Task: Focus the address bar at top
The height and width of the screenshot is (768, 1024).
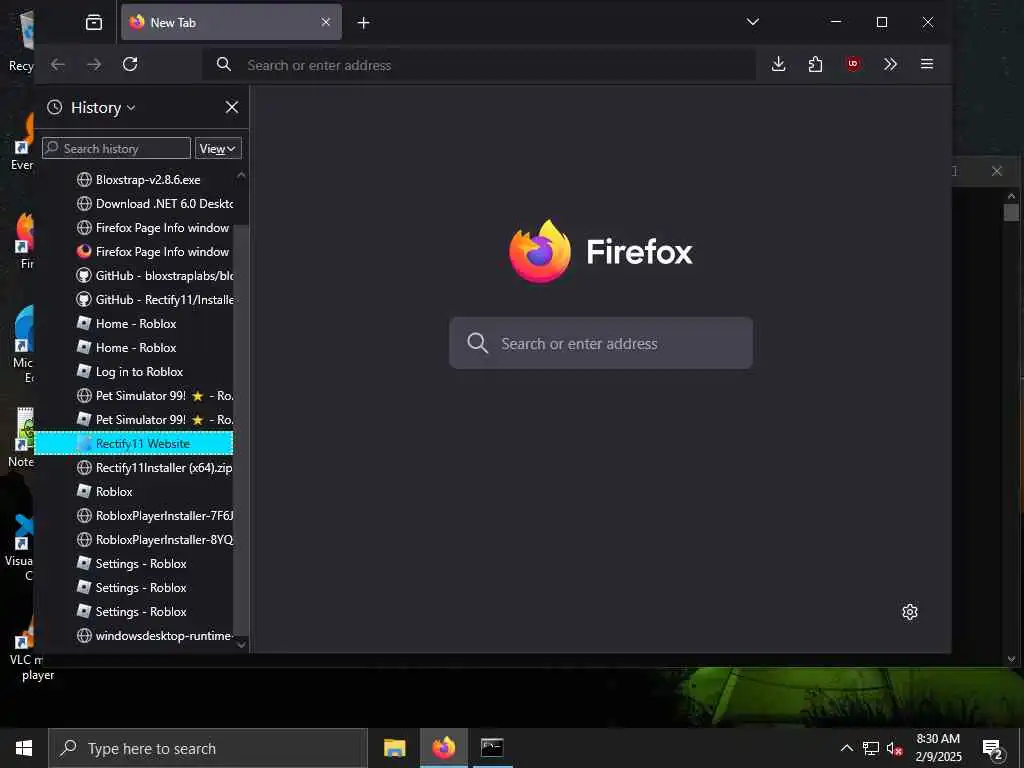Action: [x=479, y=65]
